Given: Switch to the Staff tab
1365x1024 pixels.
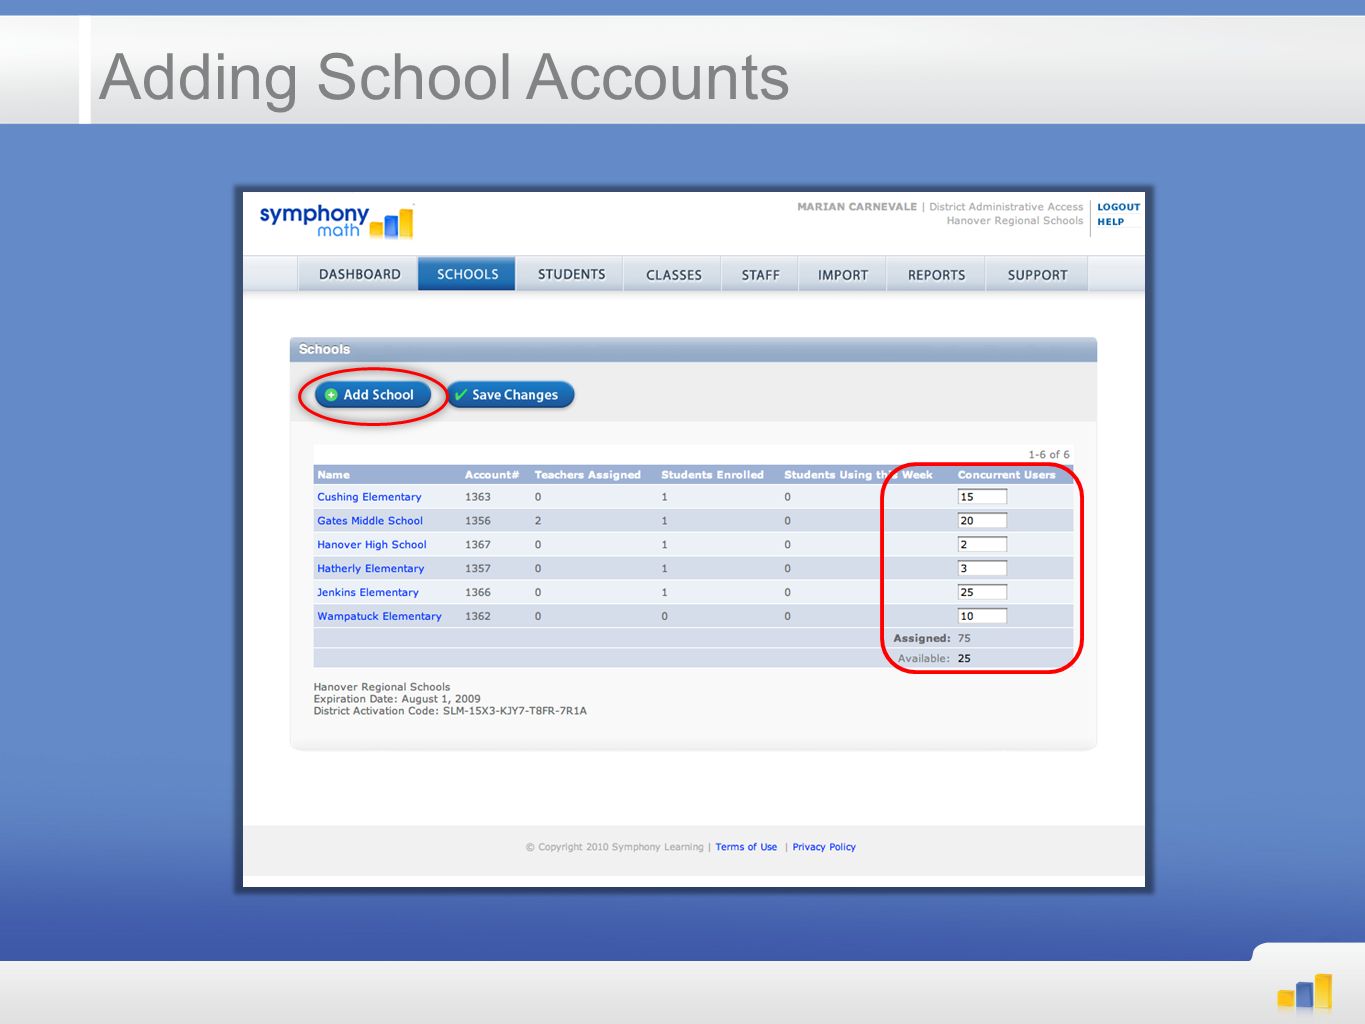Looking at the screenshot, I should point(760,274).
